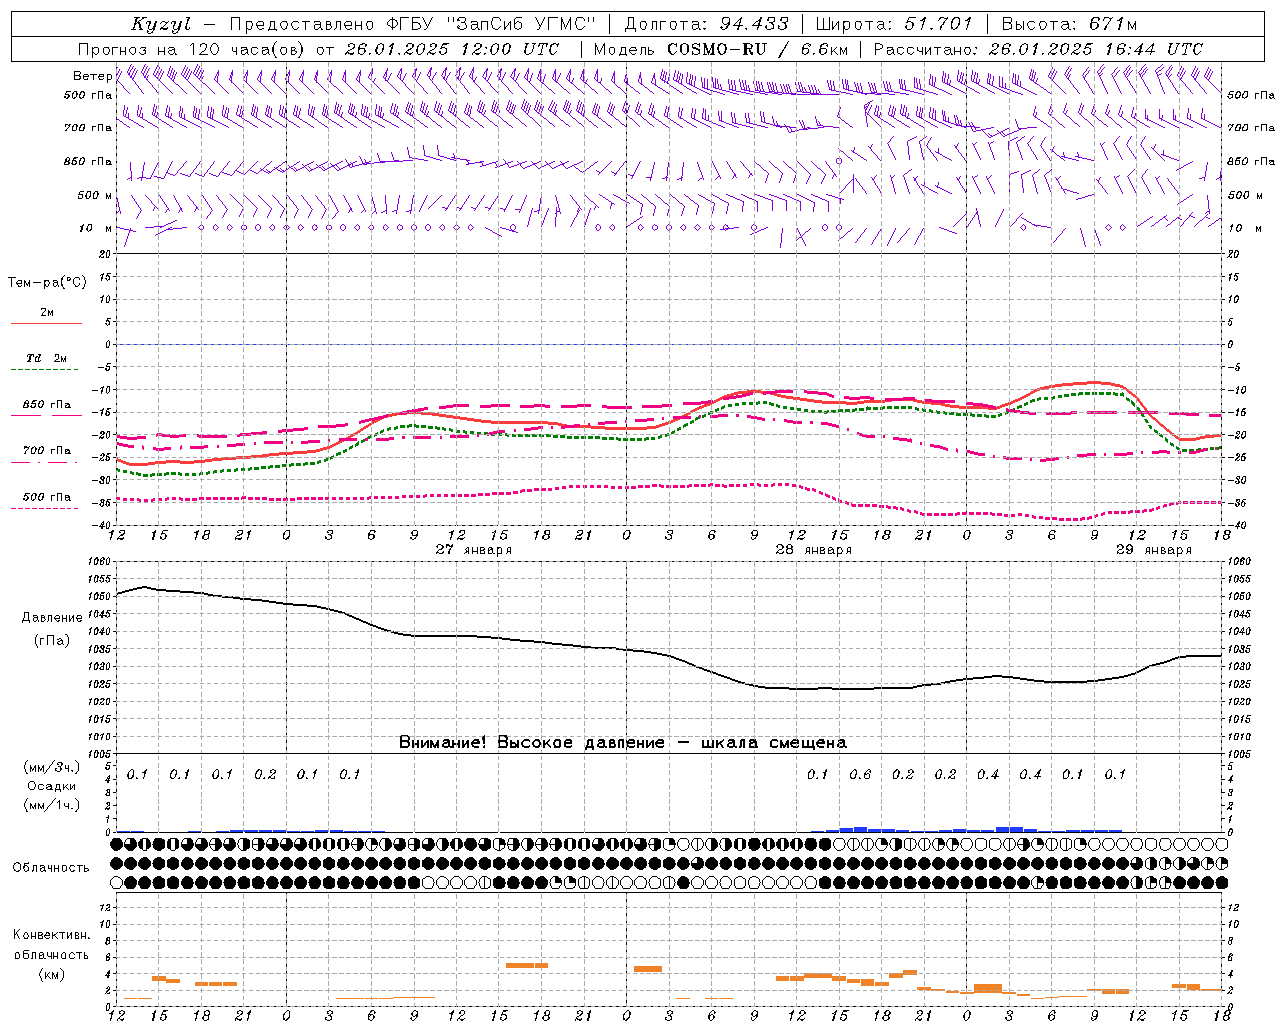
Task: Click the 0.6 precipitation value
Action: click(860, 774)
